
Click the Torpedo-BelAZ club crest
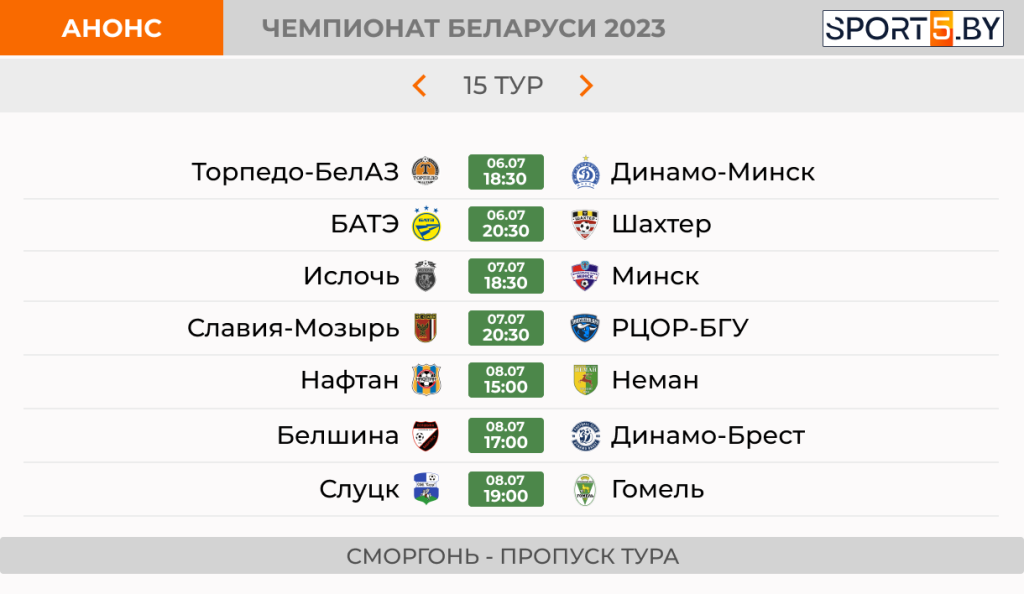tap(426, 172)
